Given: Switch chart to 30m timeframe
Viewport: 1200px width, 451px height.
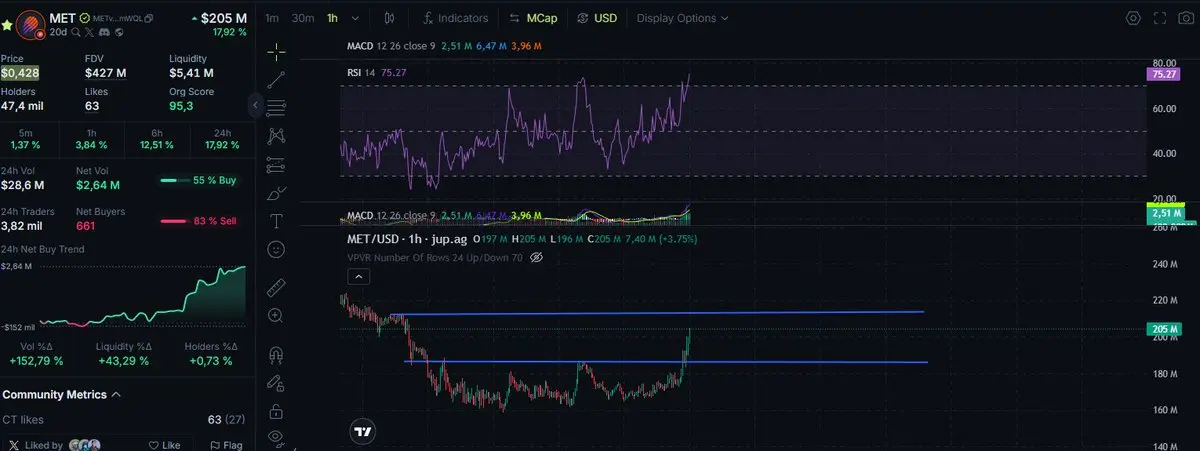Looking at the screenshot, I should pos(302,18).
